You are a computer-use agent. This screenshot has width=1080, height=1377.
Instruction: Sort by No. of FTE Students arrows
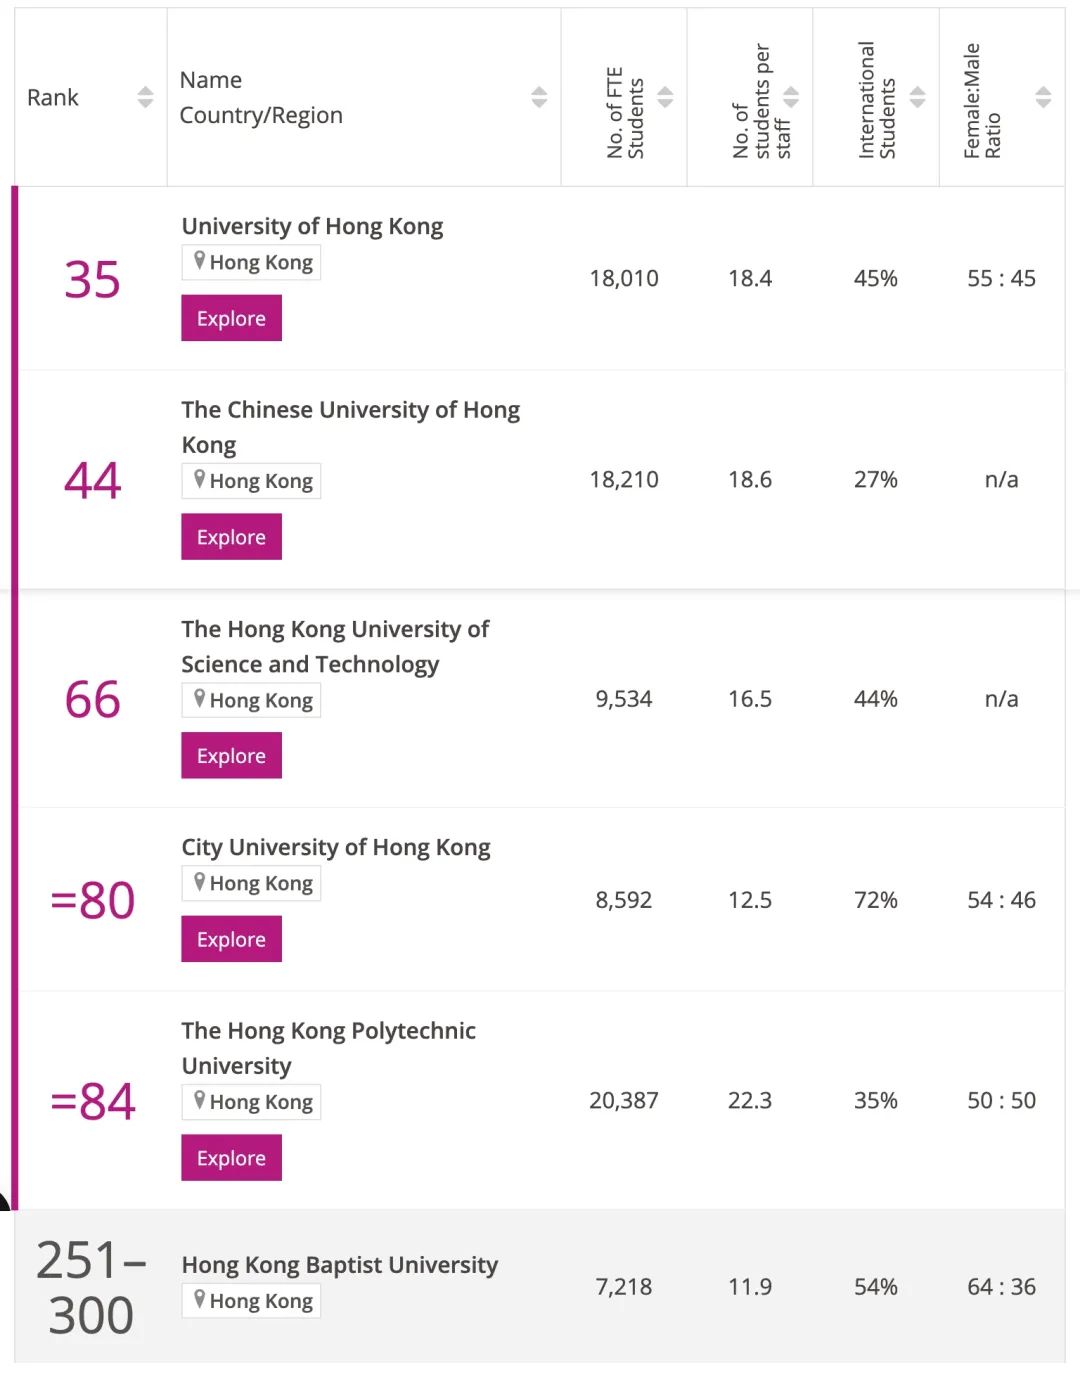point(665,97)
